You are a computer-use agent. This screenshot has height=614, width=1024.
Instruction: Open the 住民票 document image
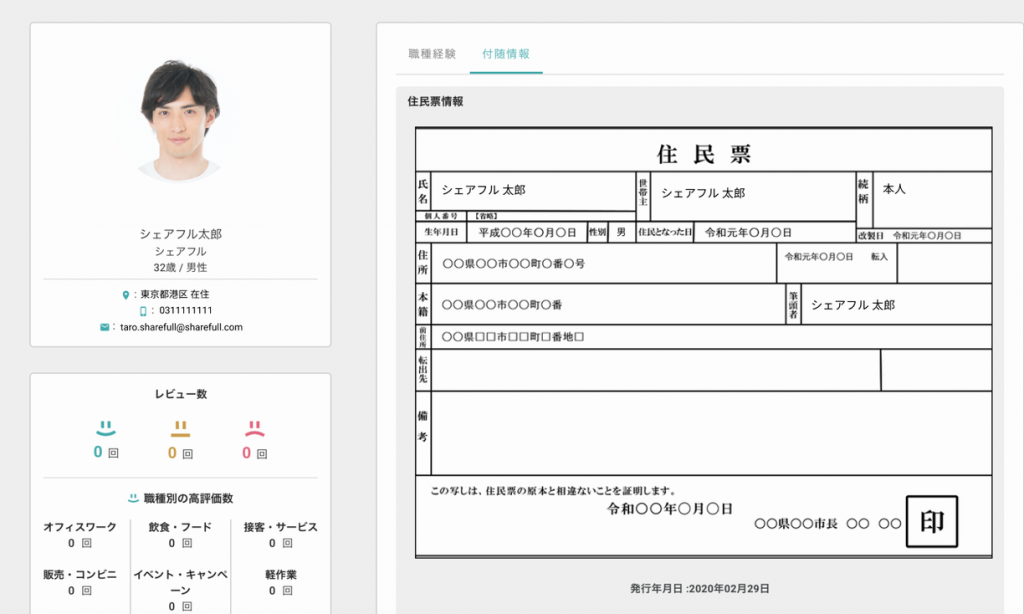[x=703, y=343]
